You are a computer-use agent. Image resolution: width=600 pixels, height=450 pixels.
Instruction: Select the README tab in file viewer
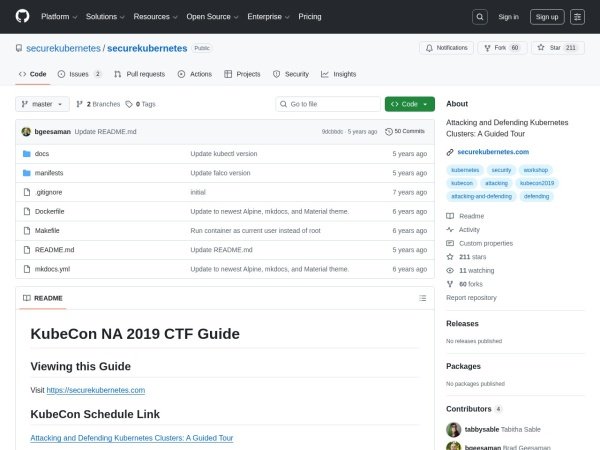[x=42, y=298]
